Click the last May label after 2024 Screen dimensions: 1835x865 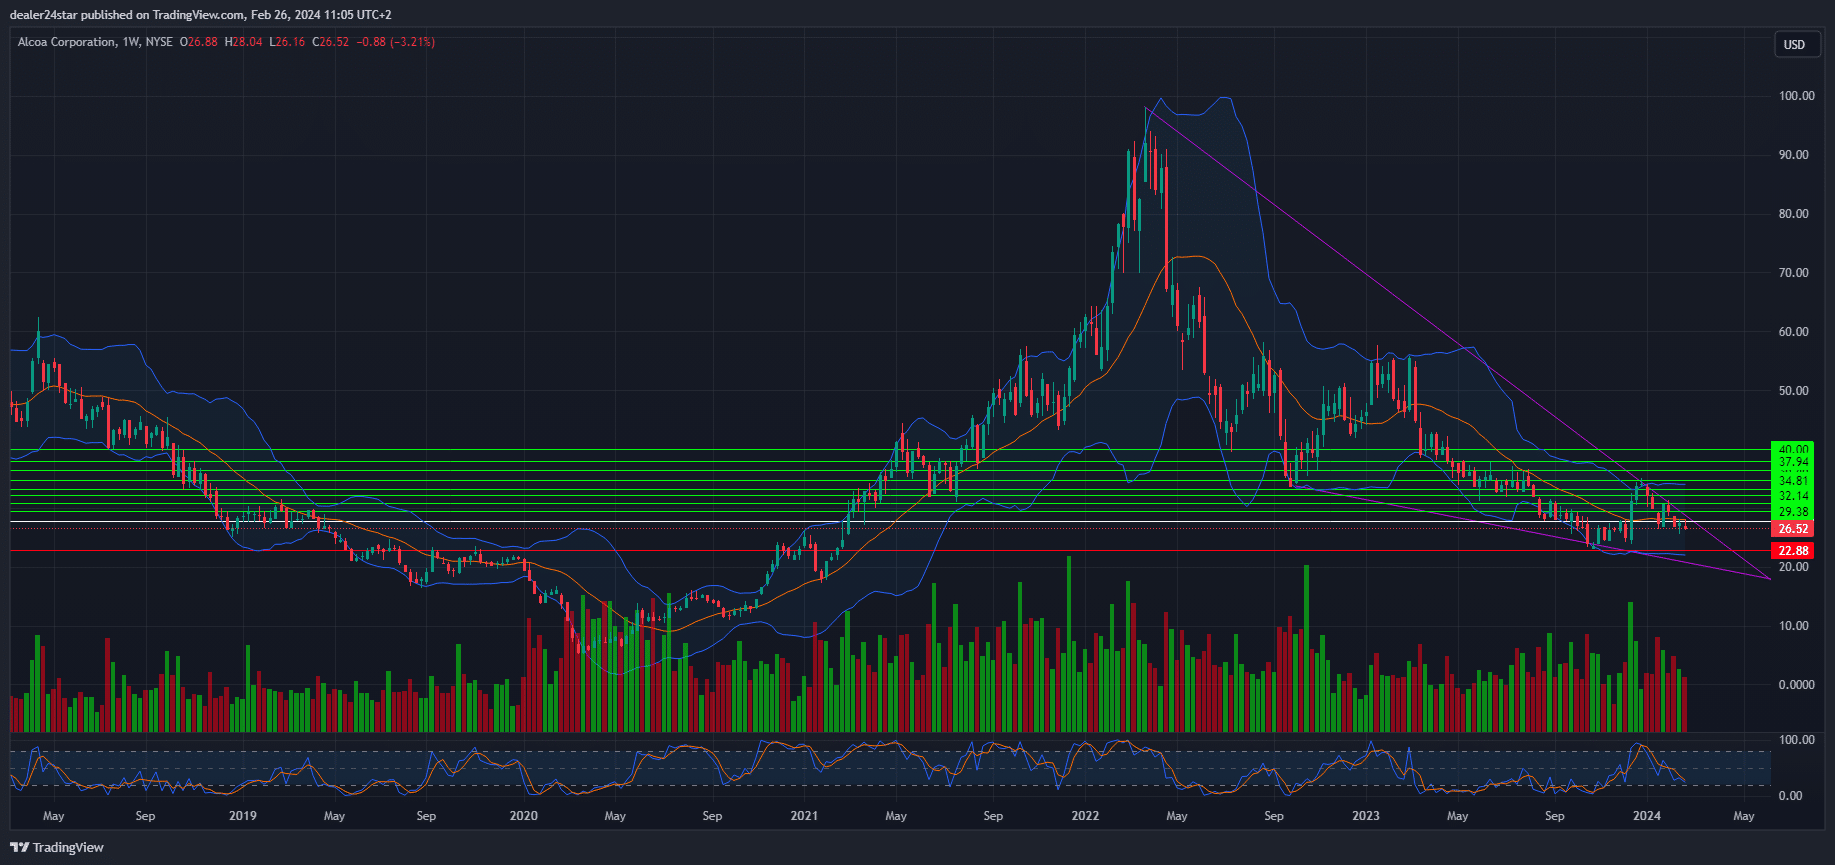click(x=1744, y=816)
